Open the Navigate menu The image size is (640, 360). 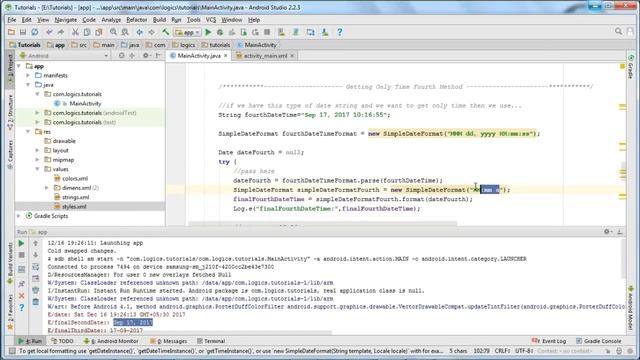65,20
